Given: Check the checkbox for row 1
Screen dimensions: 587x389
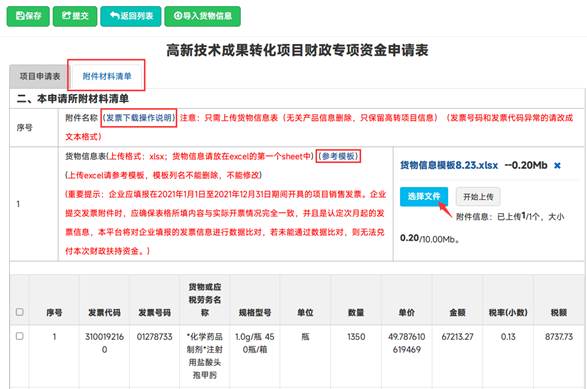Looking at the screenshot, I should [19, 336].
